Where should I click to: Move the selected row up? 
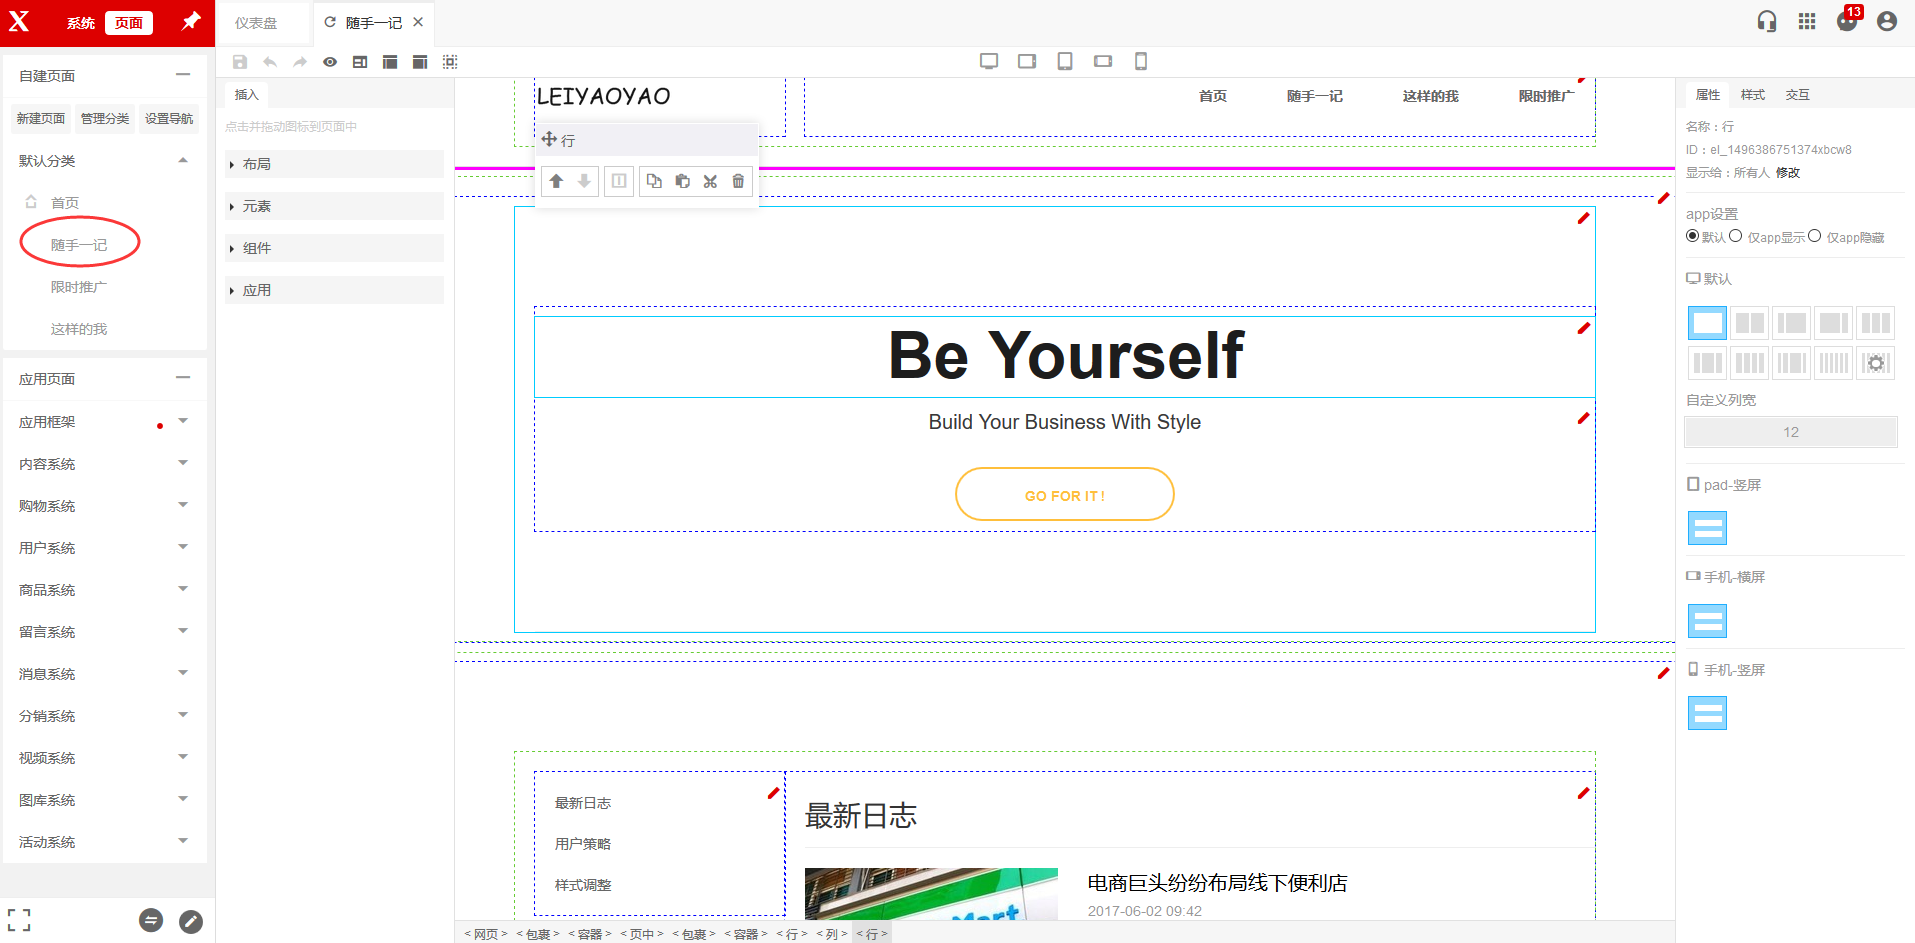pos(556,181)
